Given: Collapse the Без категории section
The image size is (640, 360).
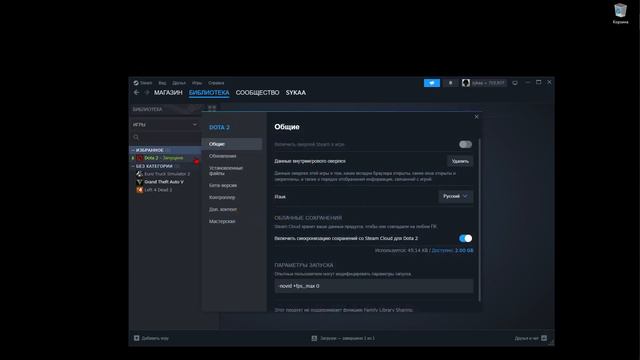Looking at the screenshot, I should coord(133,166).
